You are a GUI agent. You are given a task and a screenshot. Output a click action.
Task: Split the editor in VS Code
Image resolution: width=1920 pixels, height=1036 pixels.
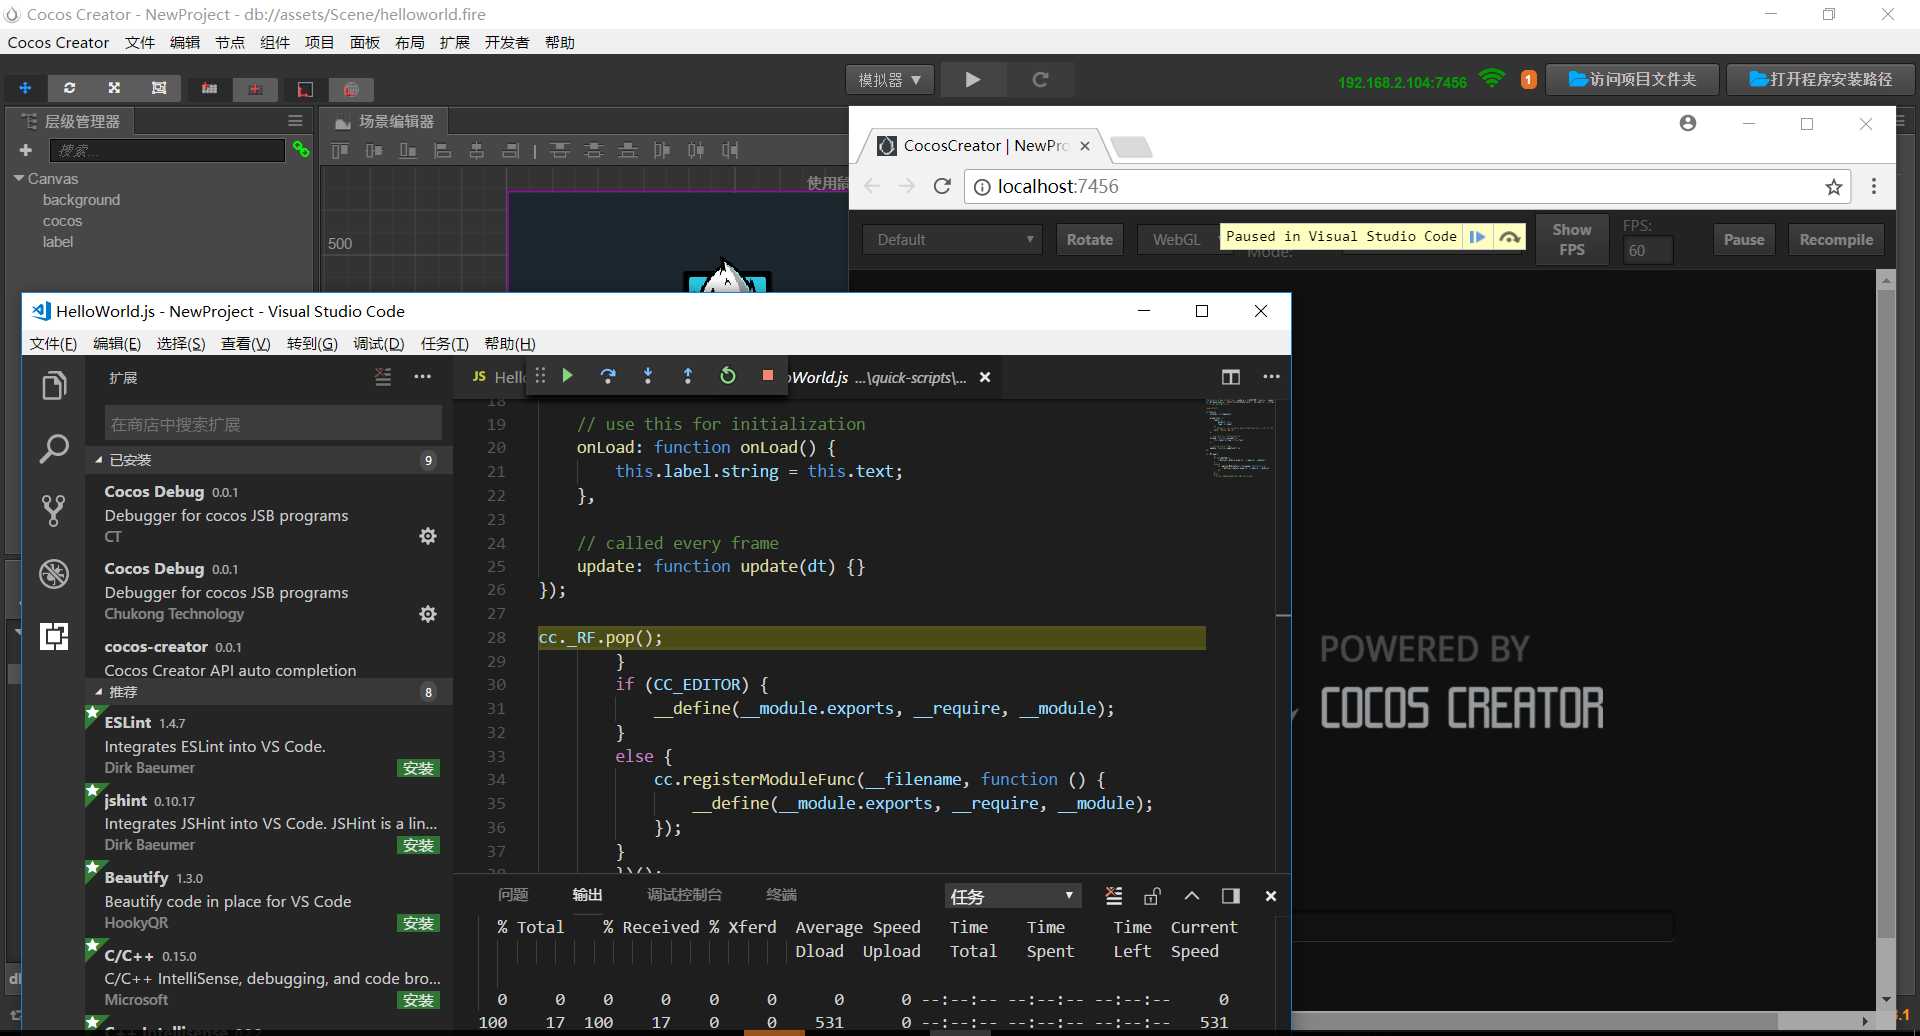(x=1231, y=377)
